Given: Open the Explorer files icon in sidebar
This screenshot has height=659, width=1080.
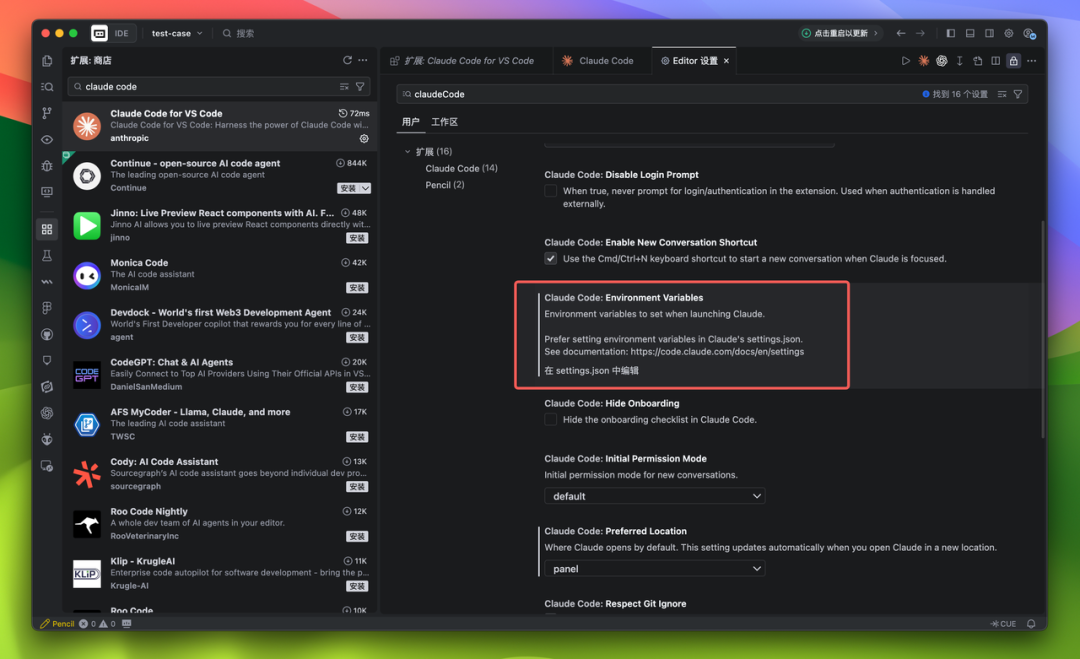Looking at the screenshot, I should (x=47, y=61).
